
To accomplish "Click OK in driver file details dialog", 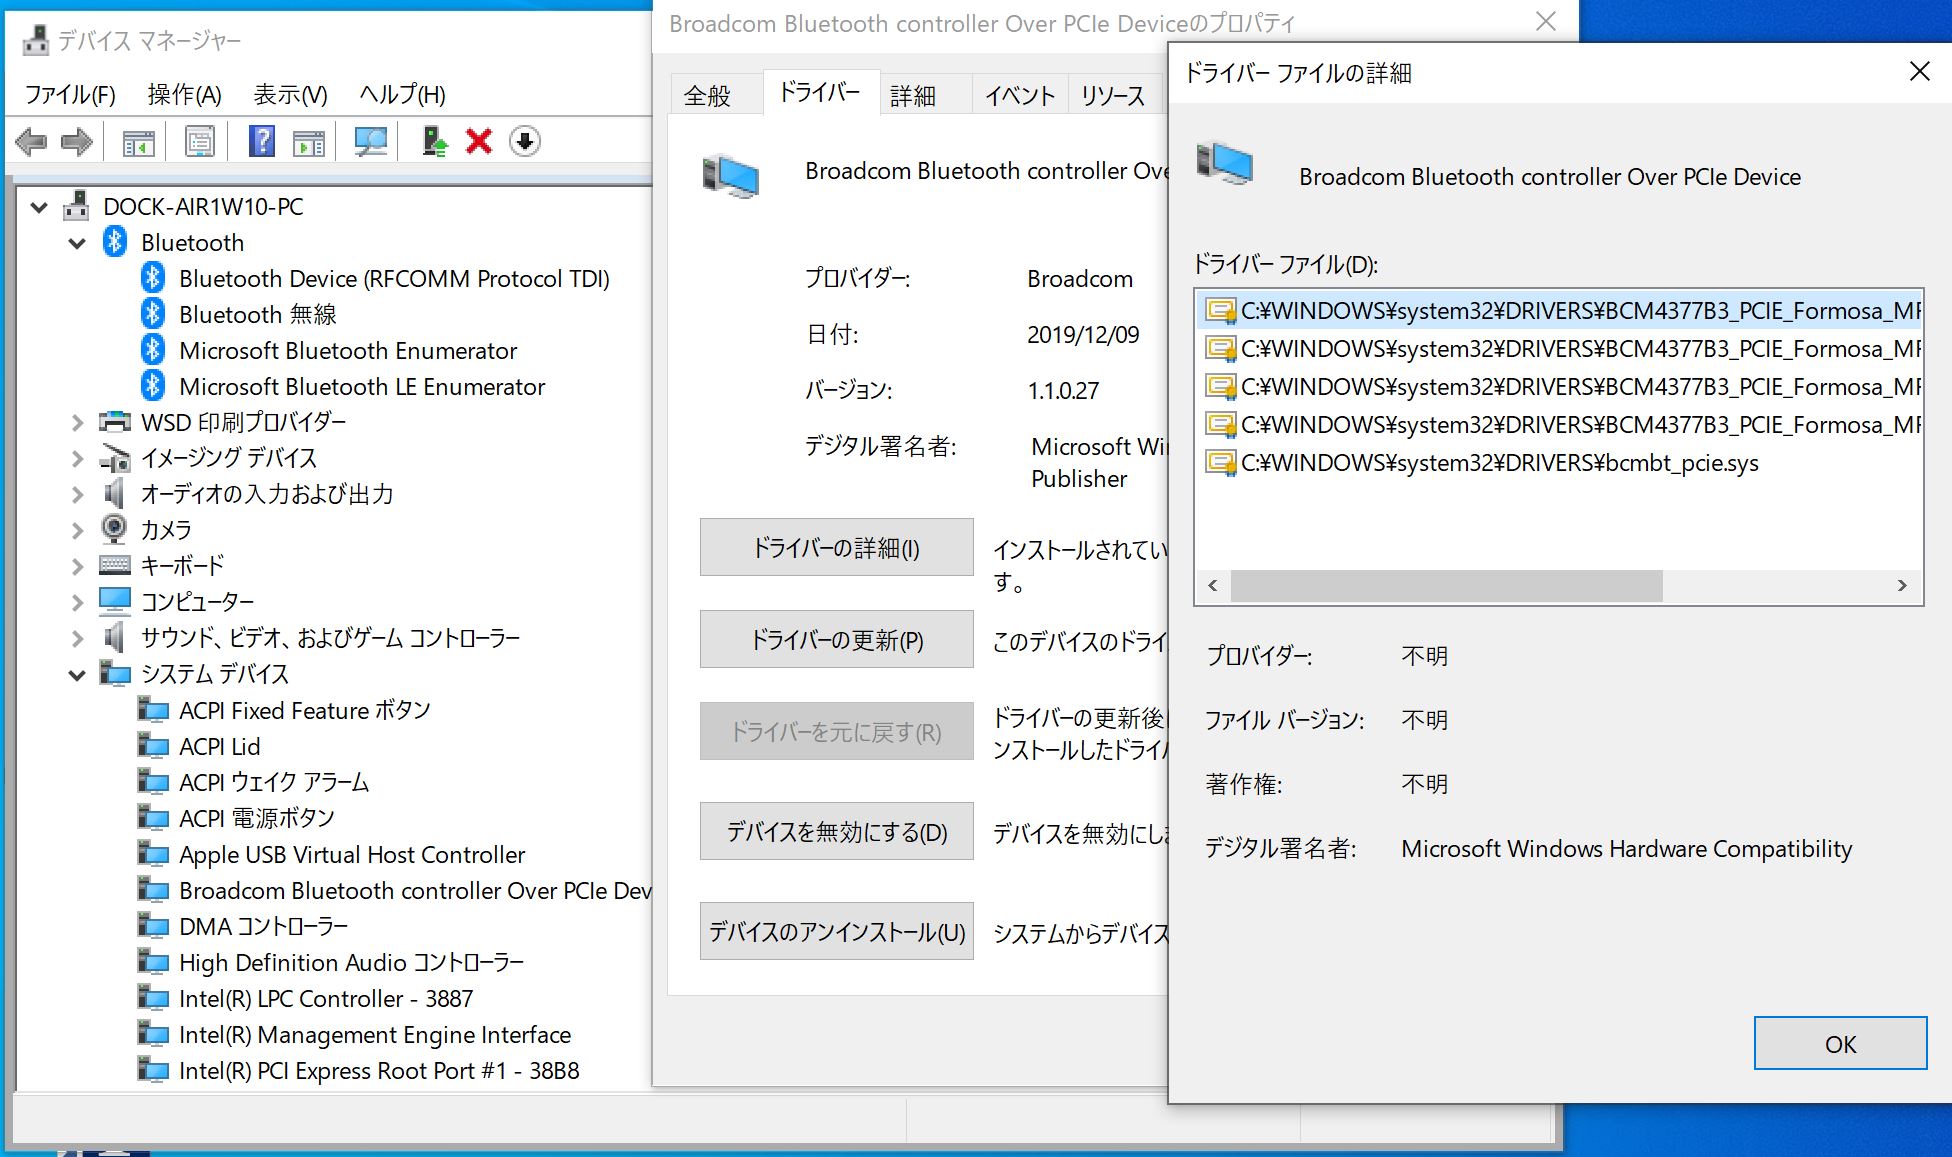I will click(1839, 1044).
